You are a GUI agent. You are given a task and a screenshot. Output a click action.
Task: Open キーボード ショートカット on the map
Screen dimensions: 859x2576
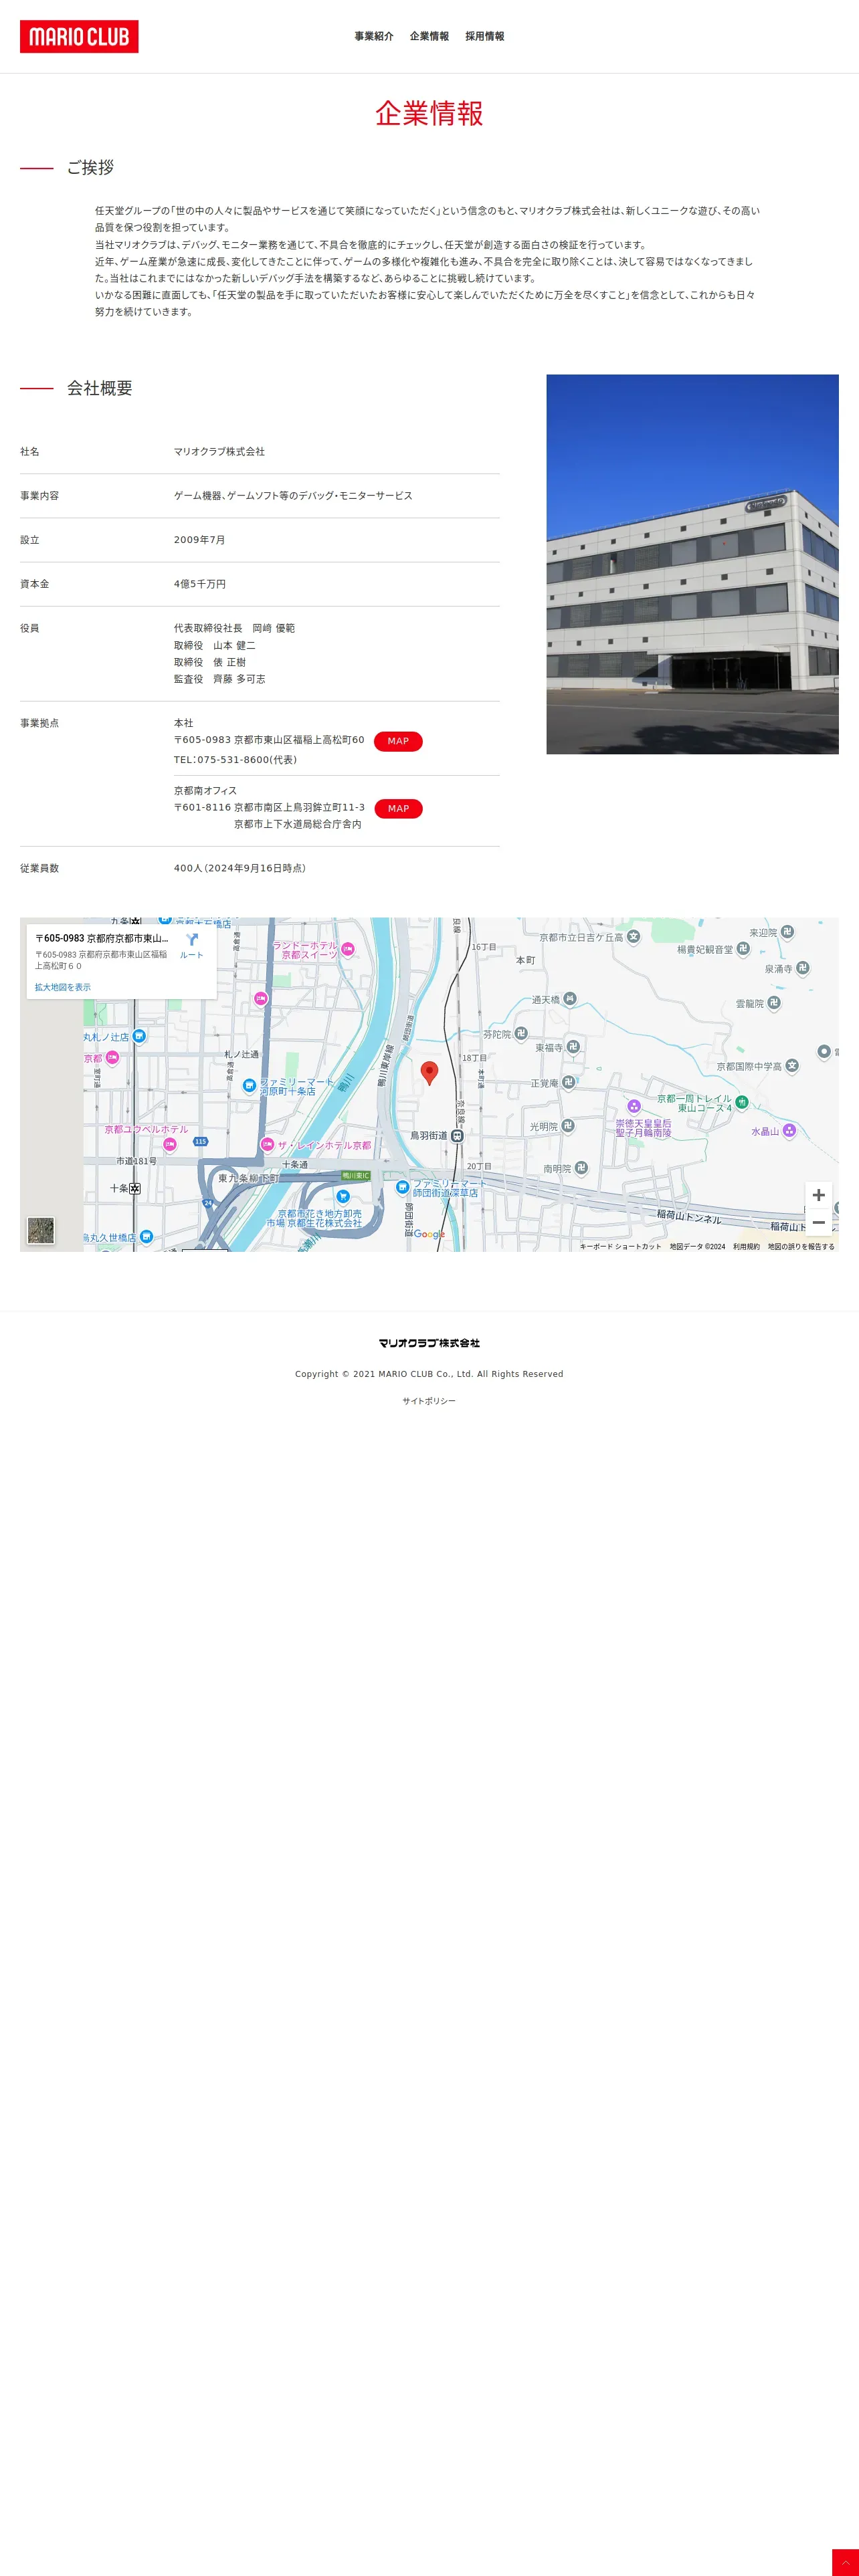(x=620, y=1246)
